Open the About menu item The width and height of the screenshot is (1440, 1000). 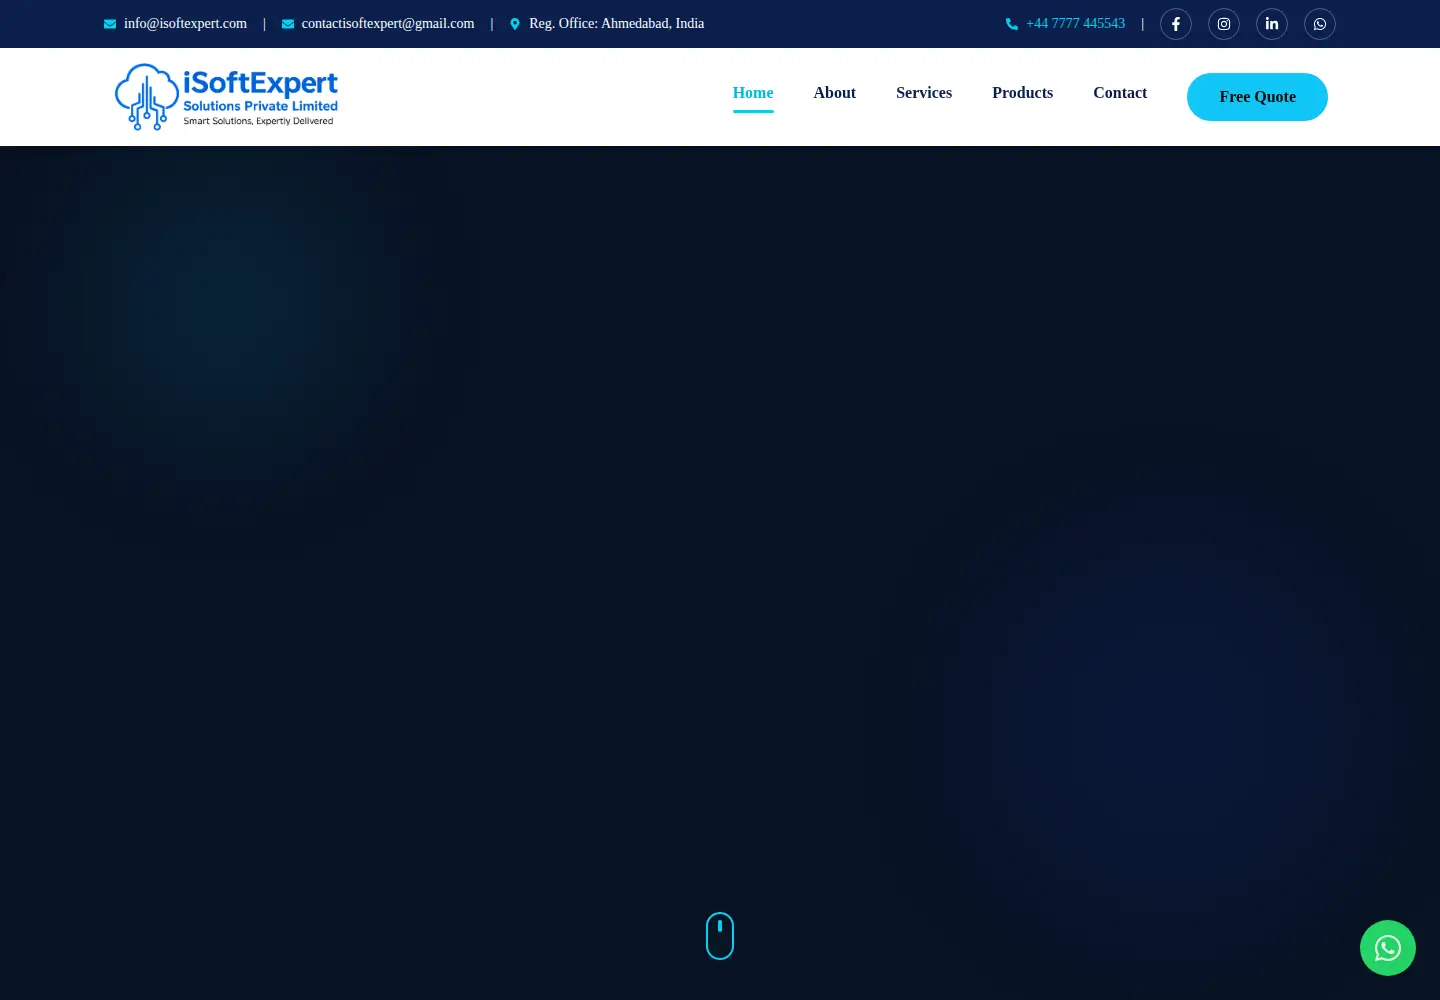pyautogui.click(x=835, y=93)
